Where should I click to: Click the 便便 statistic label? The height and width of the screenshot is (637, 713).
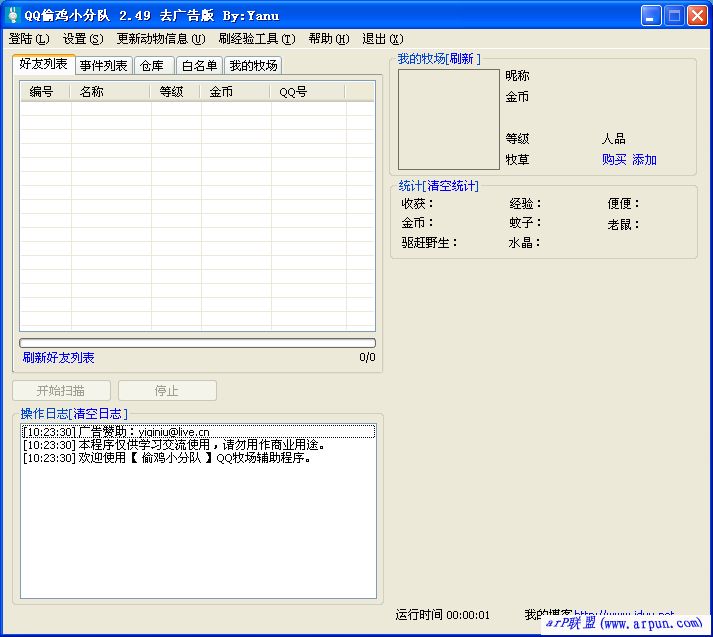coord(624,204)
